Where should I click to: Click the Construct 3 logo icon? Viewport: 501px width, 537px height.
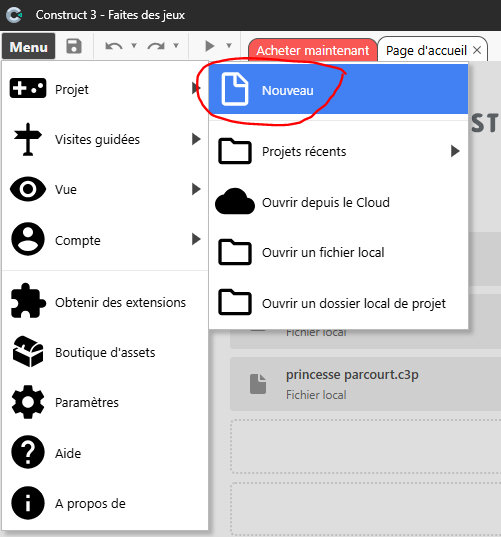tap(14, 15)
